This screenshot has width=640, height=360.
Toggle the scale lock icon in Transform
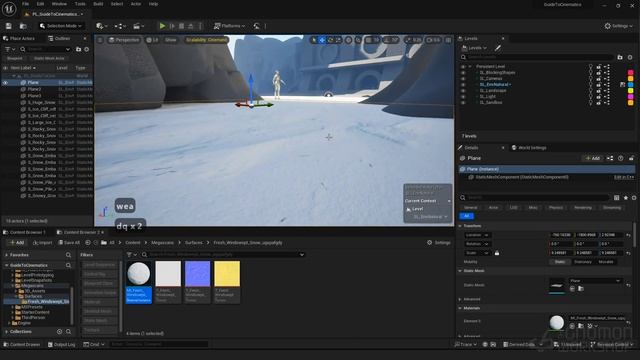click(497, 253)
